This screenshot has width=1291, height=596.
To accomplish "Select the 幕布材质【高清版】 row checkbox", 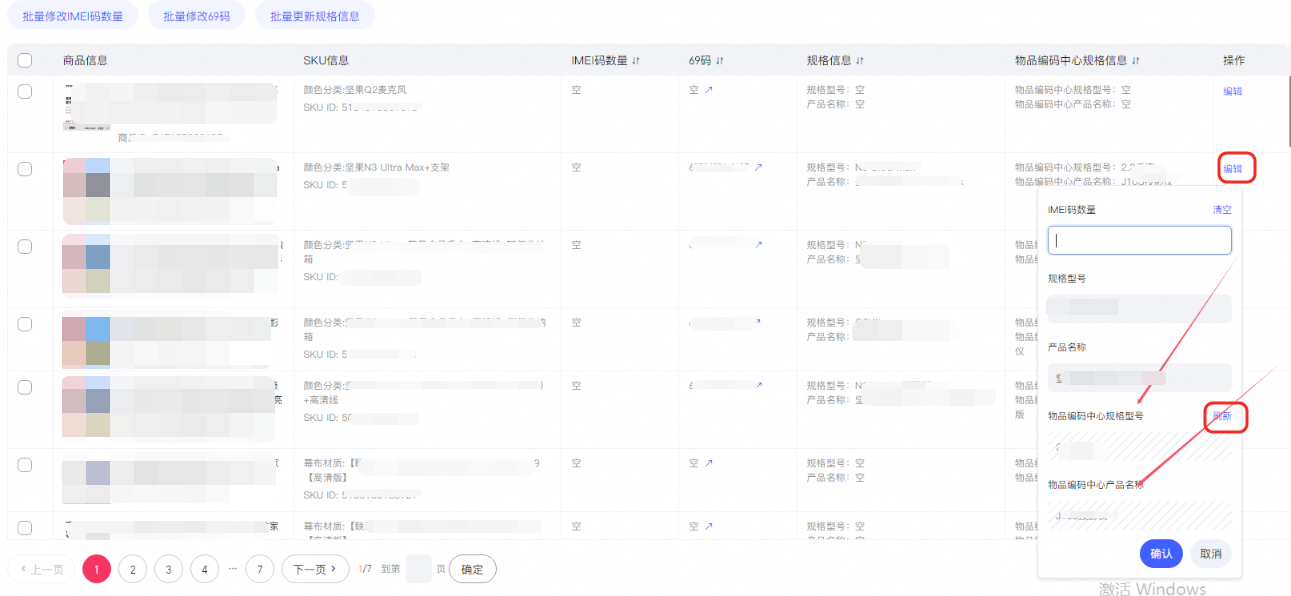I will [x=25, y=465].
